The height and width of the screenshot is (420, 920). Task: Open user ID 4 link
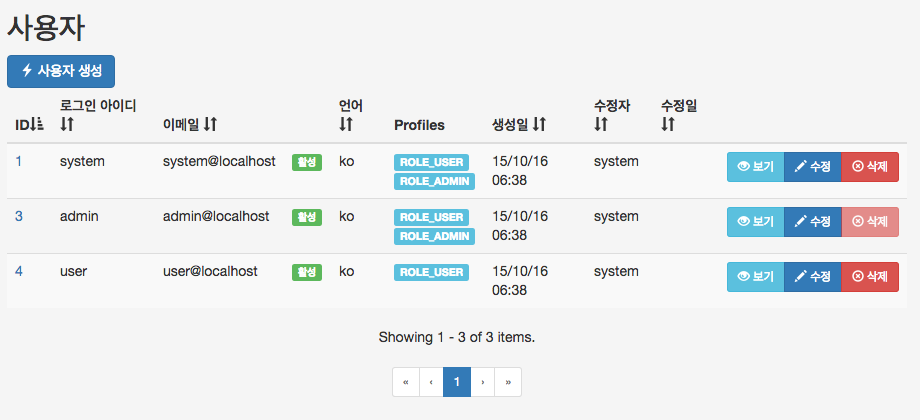[x=19, y=271]
